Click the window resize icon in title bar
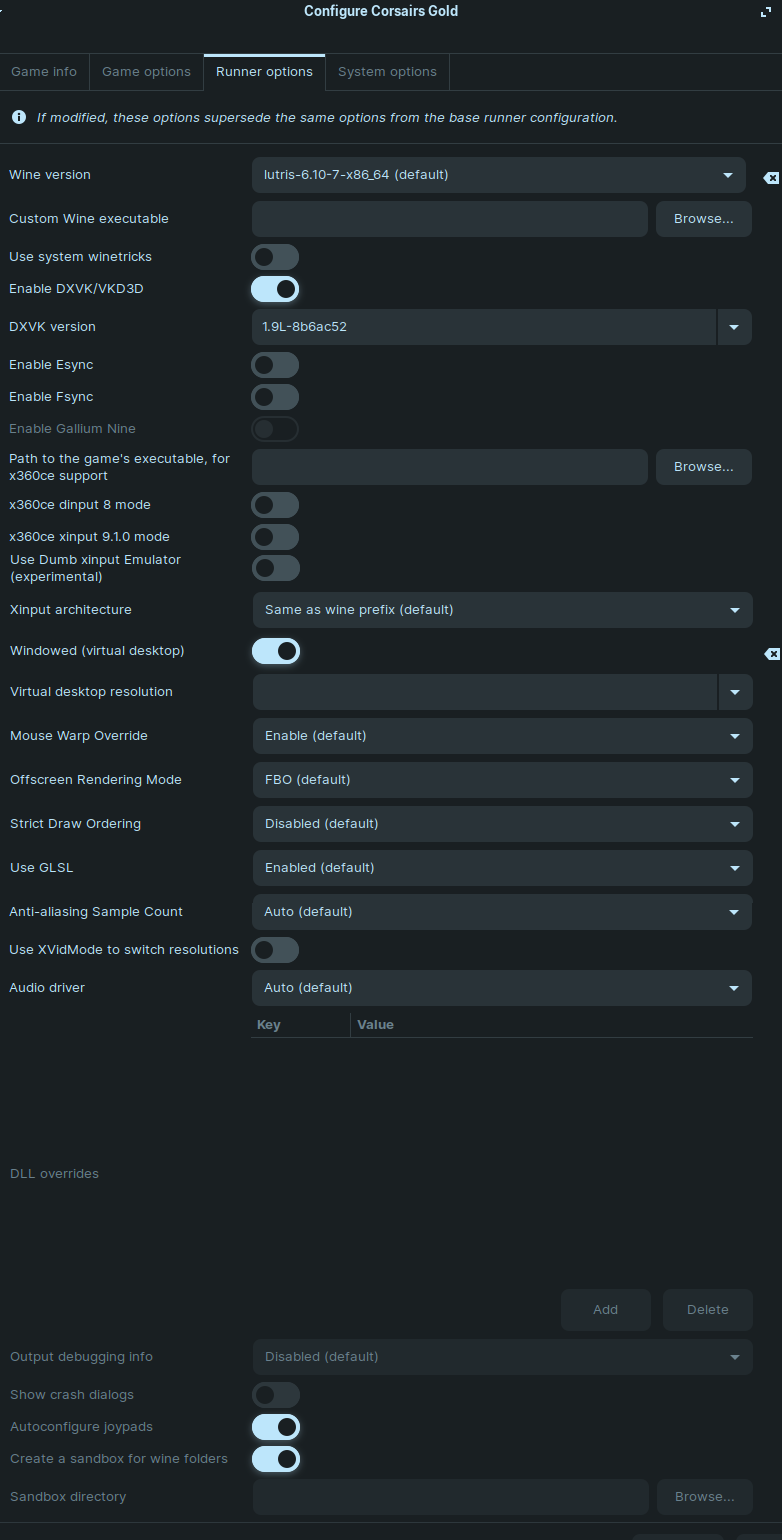782x1540 pixels. pyautogui.click(x=766, y=13)
